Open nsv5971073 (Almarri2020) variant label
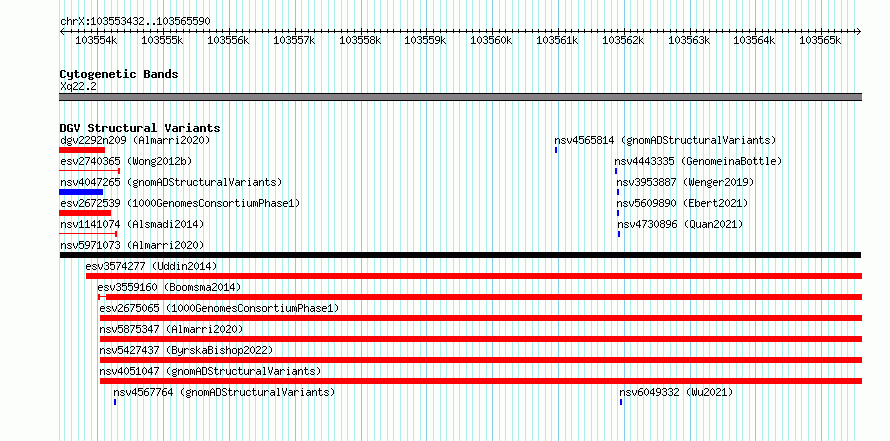The height and width of the screenshot is (441, 890). point(132,245)
